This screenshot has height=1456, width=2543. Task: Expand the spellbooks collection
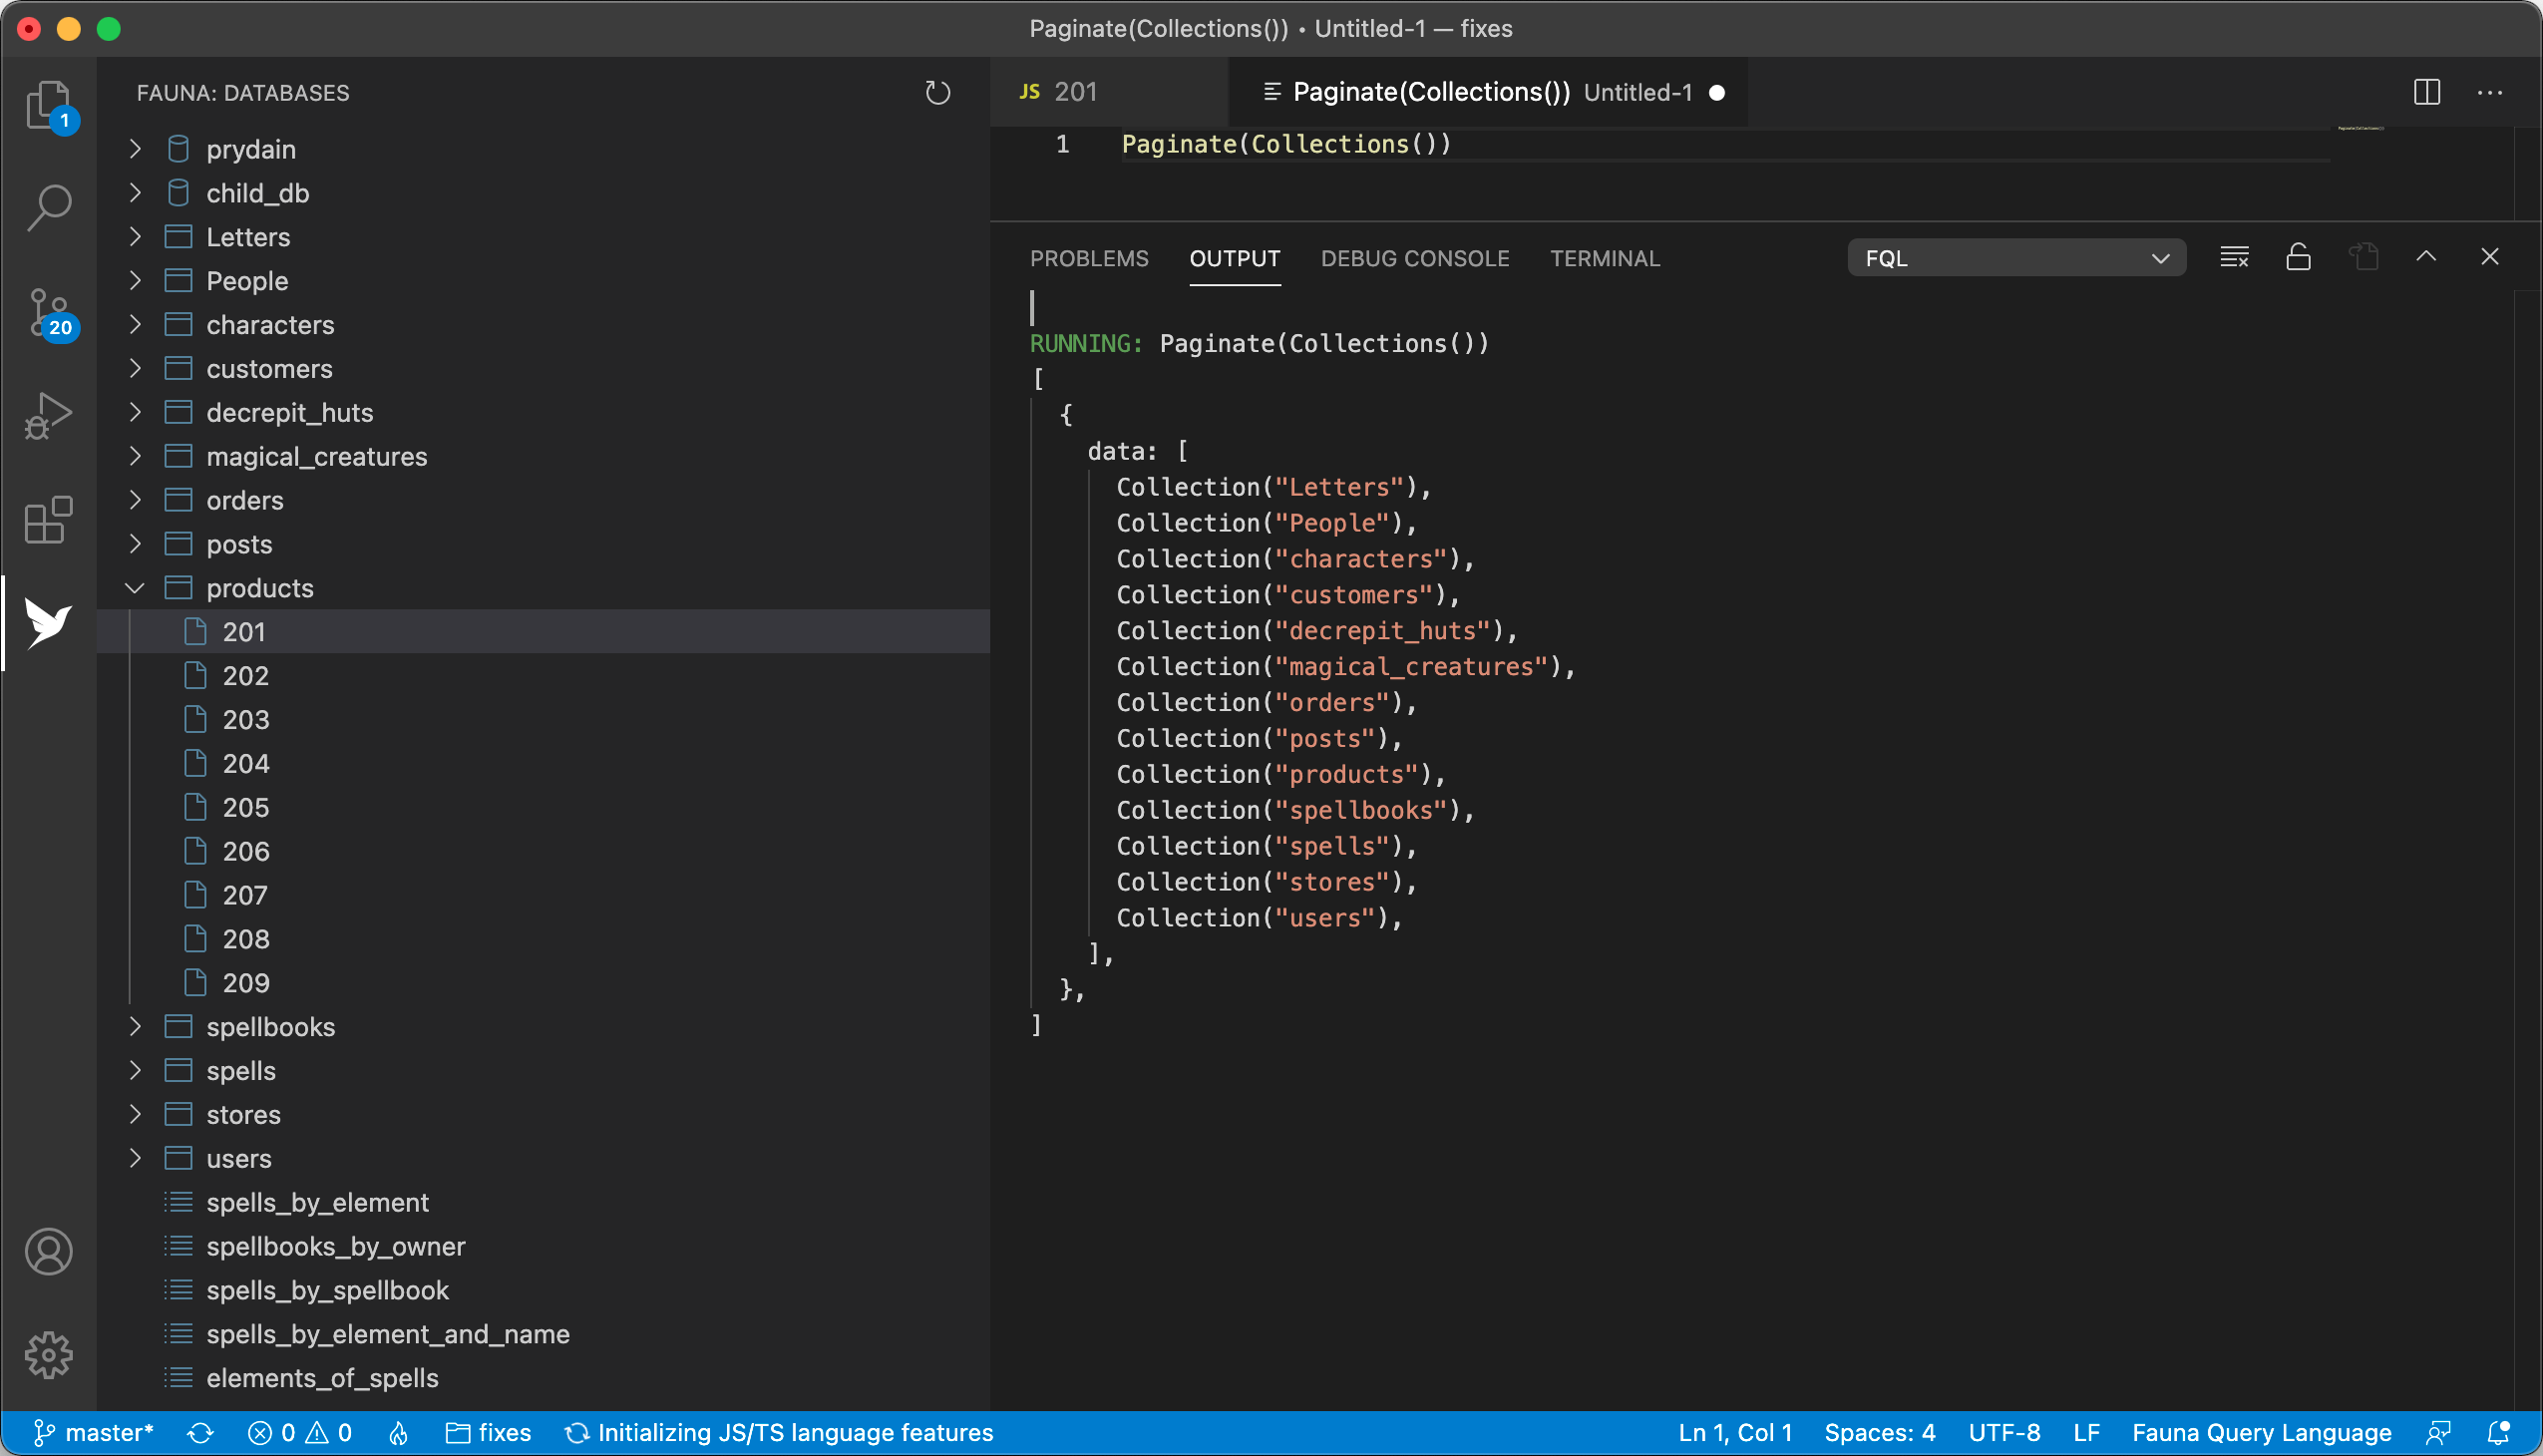pyautogui.click(x=136, y=1027)
